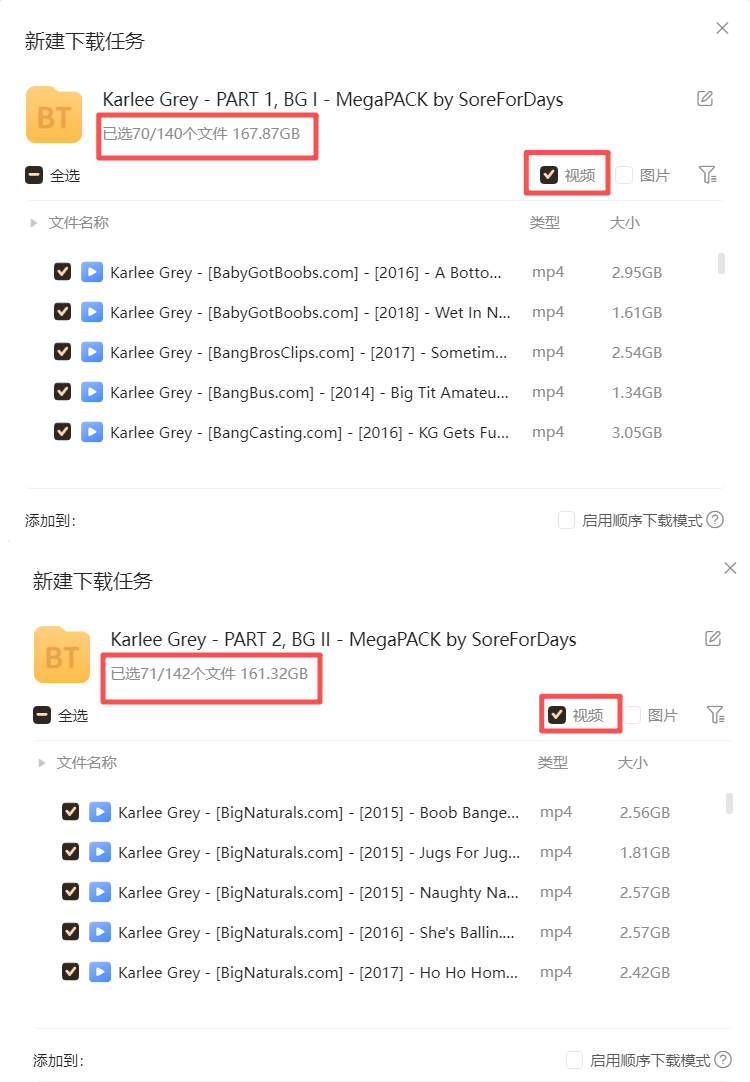Open help icon beside sequential download in PART 1
Image resolution: width=750 pixels, height=1082 pixels.
[716, 520]
